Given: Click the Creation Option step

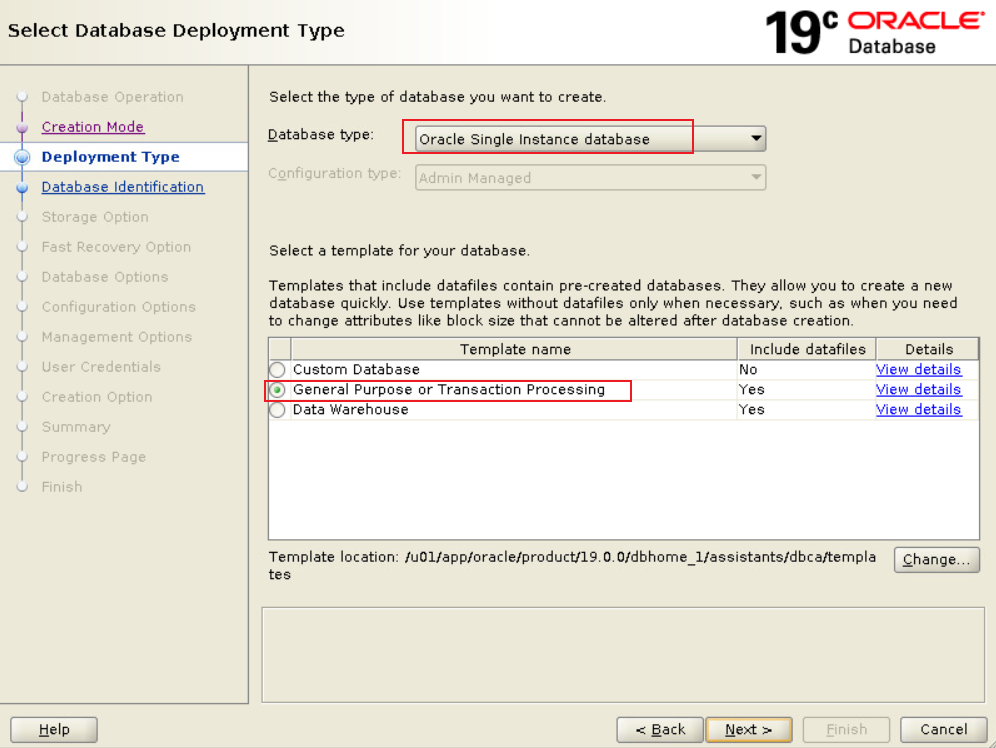Looking at the screenshot, I should [97, 397].
